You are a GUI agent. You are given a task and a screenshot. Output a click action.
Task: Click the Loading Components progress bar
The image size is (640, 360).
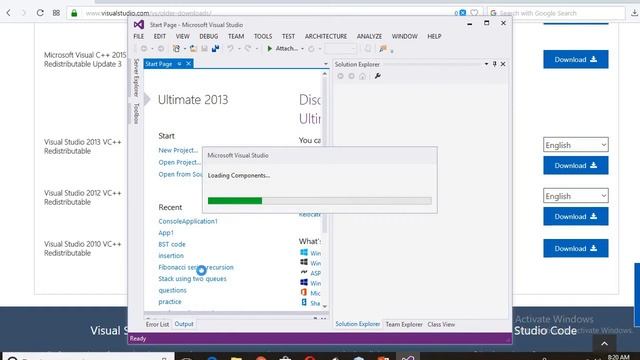(x=320, y=200)
